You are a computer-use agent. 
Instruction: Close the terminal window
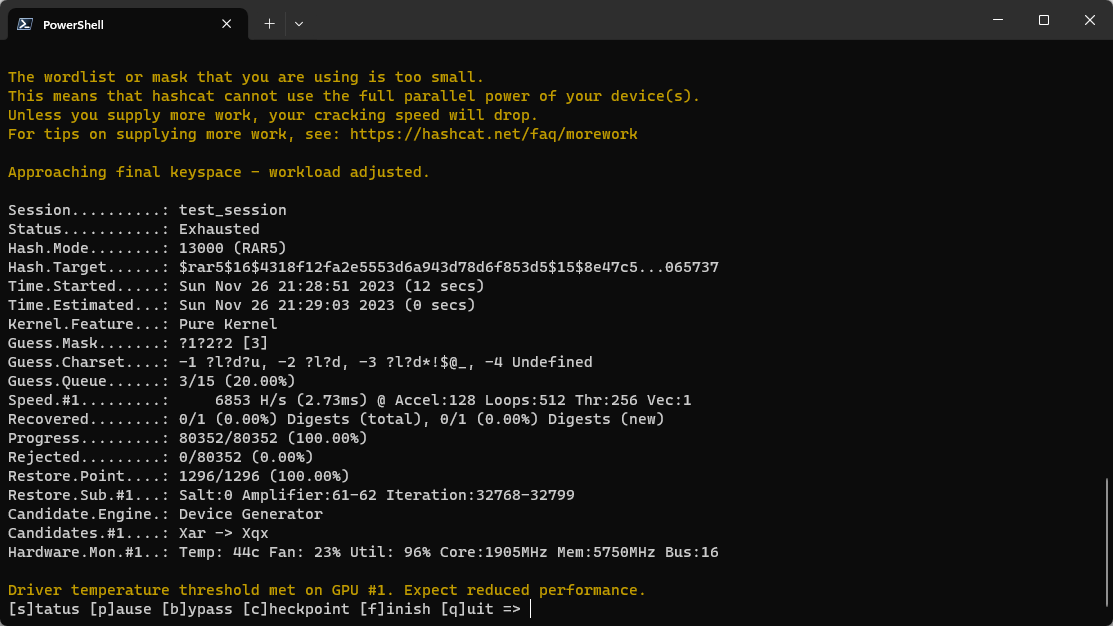click(x=1089, y=20)
